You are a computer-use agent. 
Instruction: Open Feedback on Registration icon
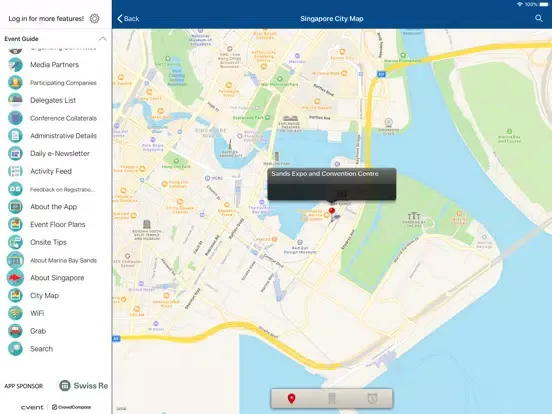click(x=15, y=189)
